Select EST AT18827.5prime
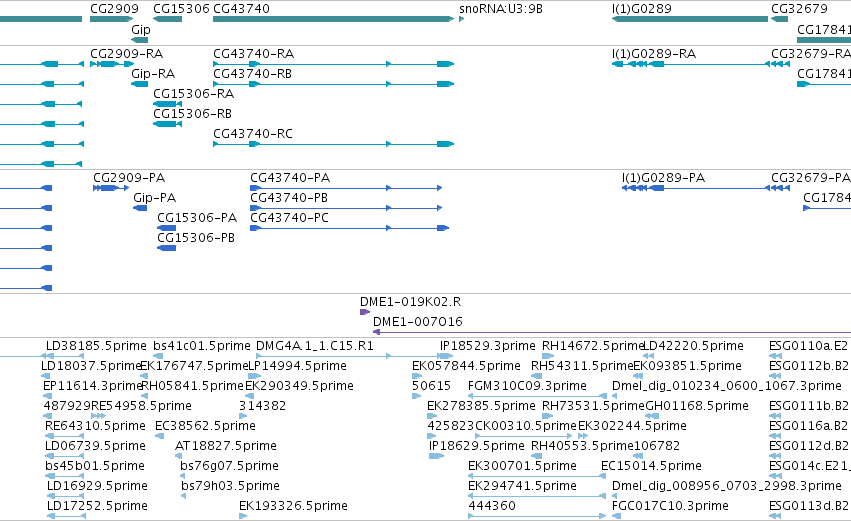The width and height of the screenshot is (851, 521). point(226,447)
